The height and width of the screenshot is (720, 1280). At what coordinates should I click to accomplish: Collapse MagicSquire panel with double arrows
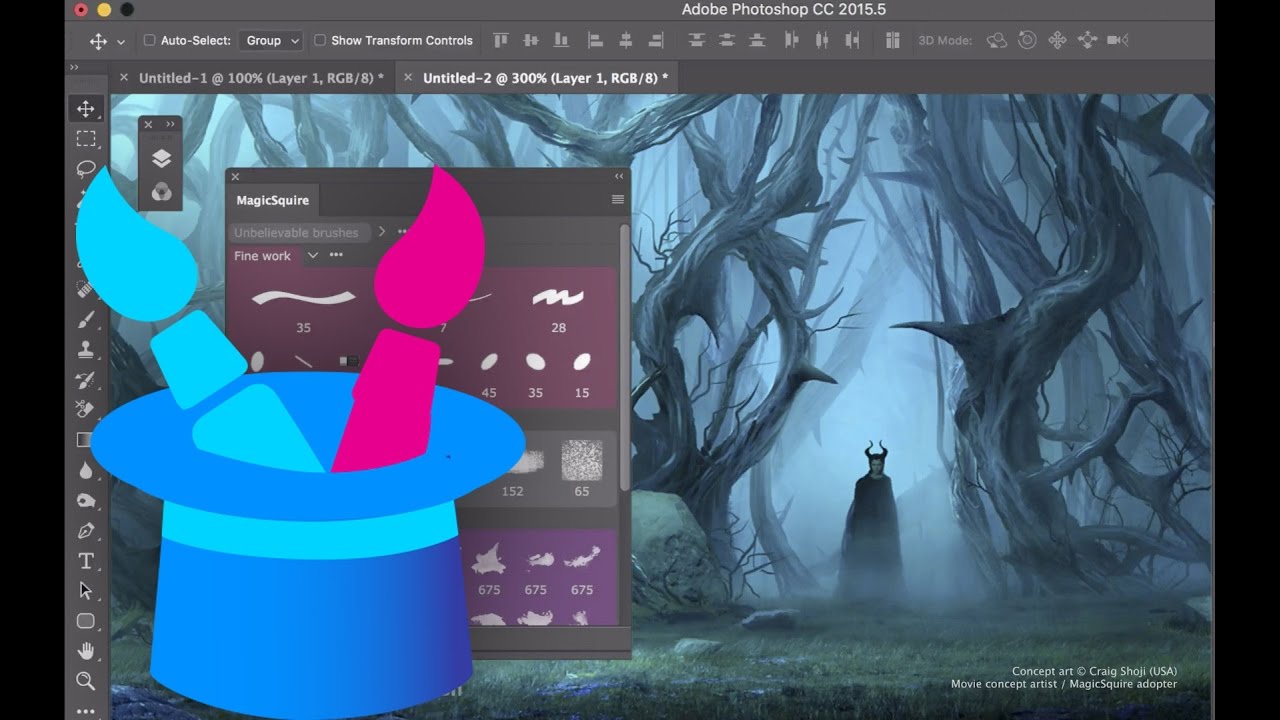619,176
